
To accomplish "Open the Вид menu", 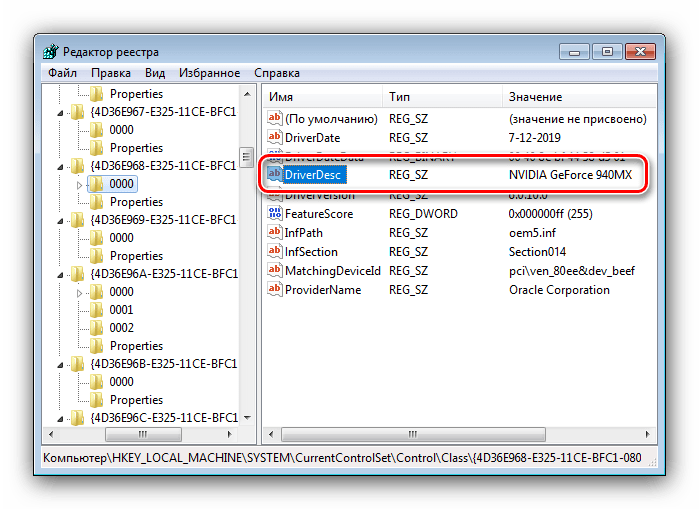I will point(155,73).
